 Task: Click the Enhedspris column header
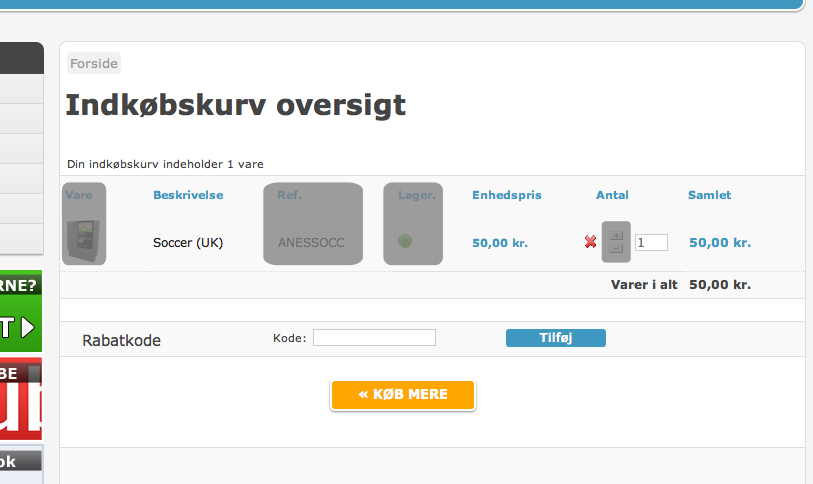click(507, 195)
